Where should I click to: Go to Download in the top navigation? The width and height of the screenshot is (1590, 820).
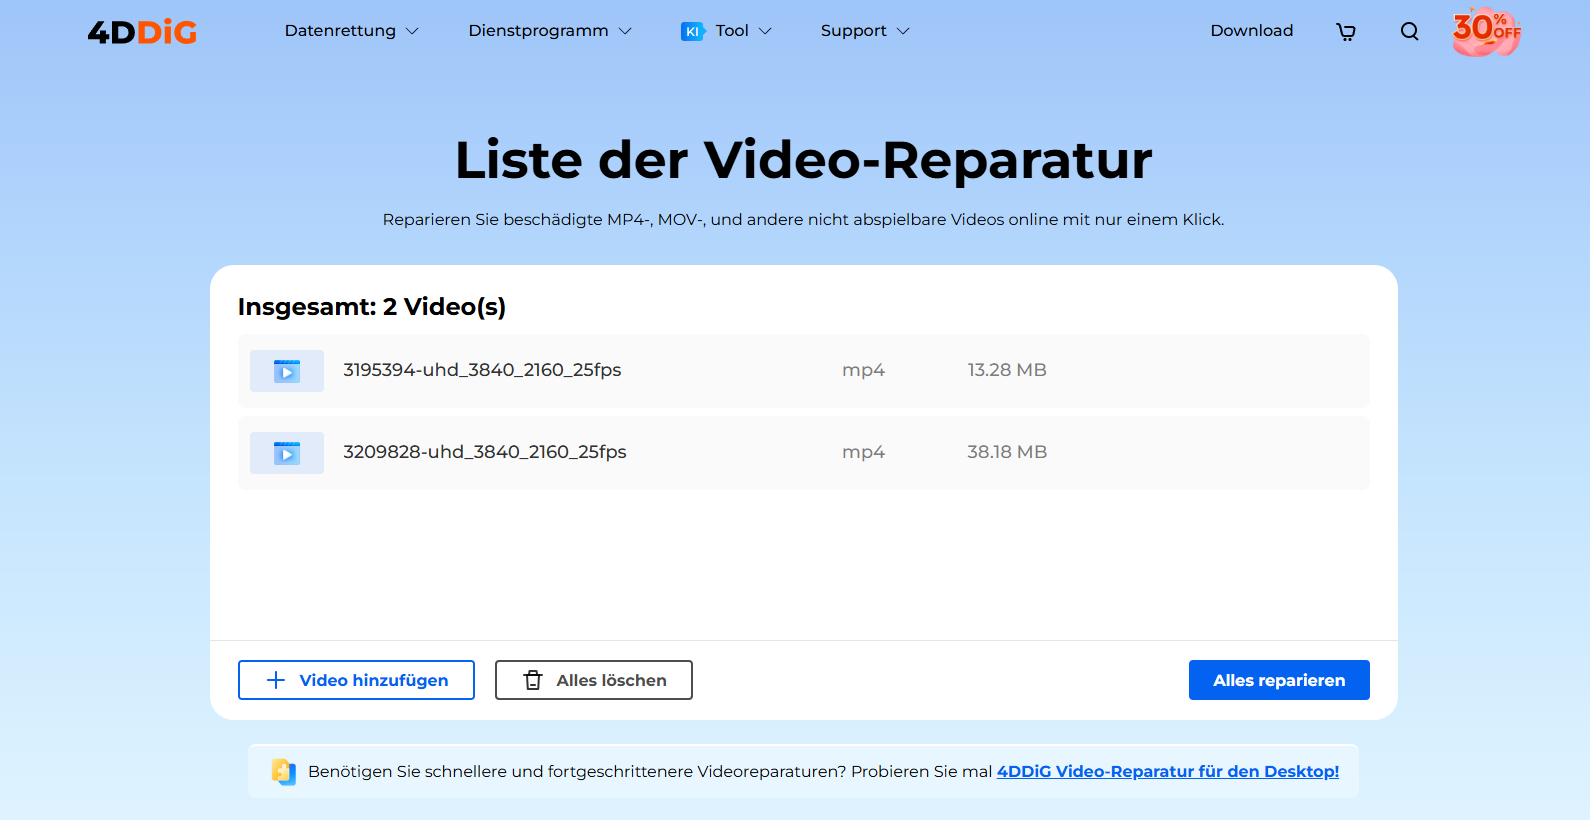point(1251,31)
